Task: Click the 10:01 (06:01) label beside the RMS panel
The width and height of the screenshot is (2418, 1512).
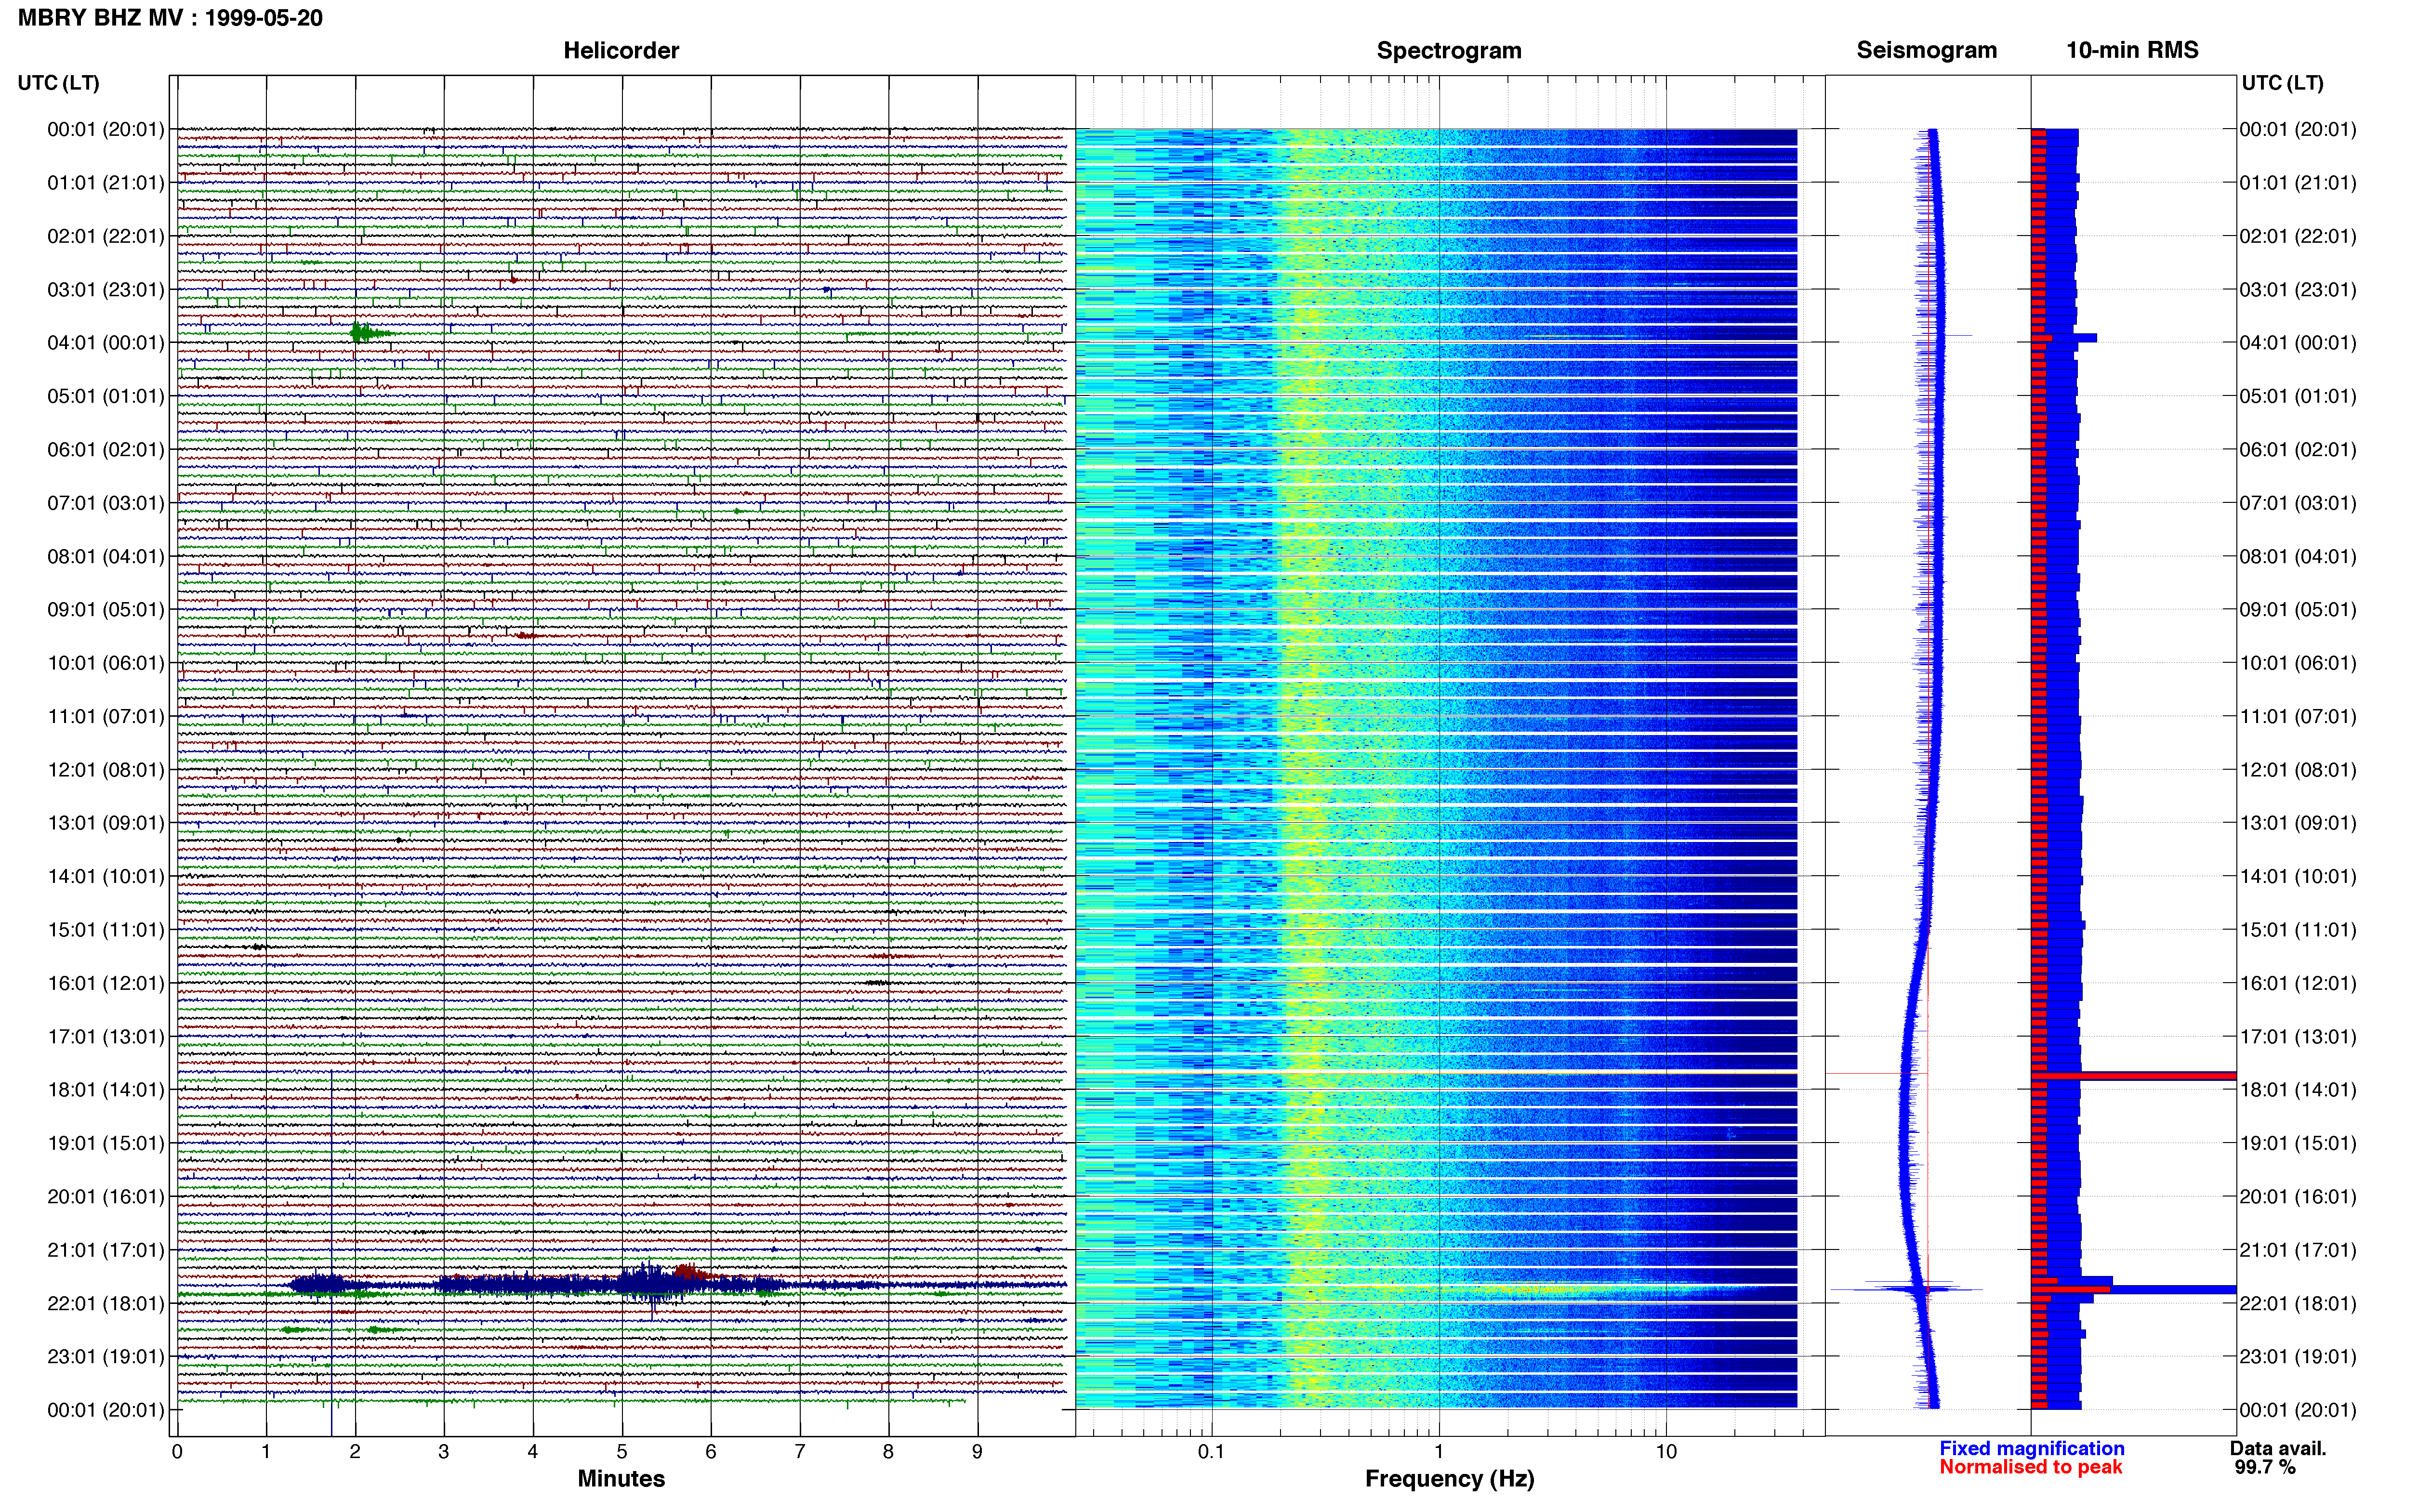Action: [2298, 663]
